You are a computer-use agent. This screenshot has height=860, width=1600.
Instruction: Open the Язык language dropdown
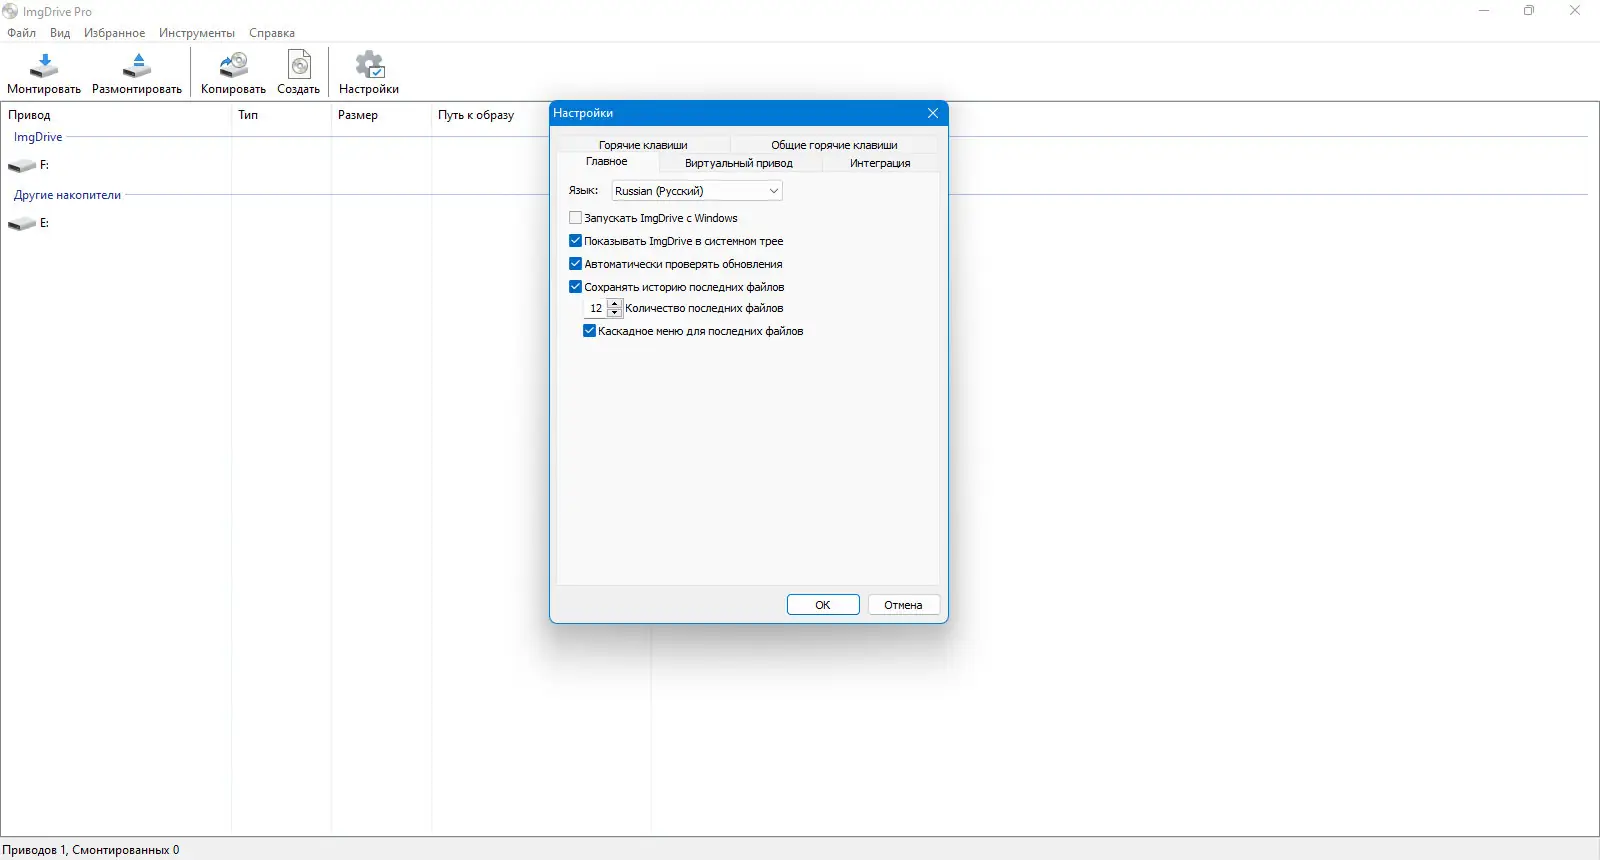click(x=697, y=191)
